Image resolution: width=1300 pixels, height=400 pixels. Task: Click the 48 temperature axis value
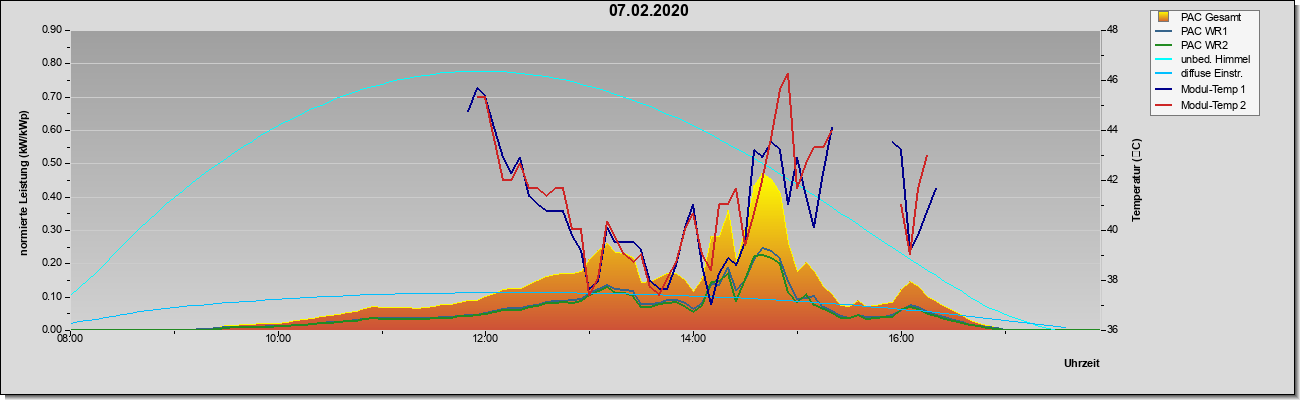(1110, 30)
